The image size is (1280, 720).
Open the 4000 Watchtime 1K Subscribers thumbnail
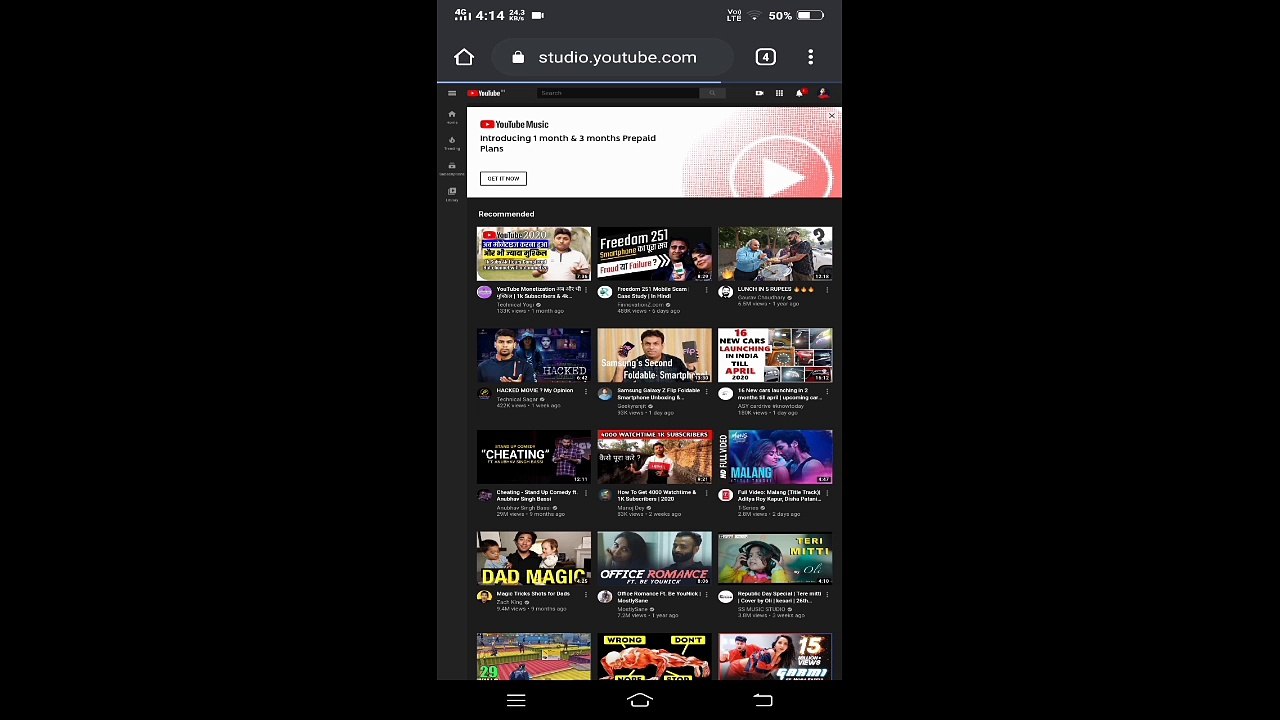click(654, 457)
